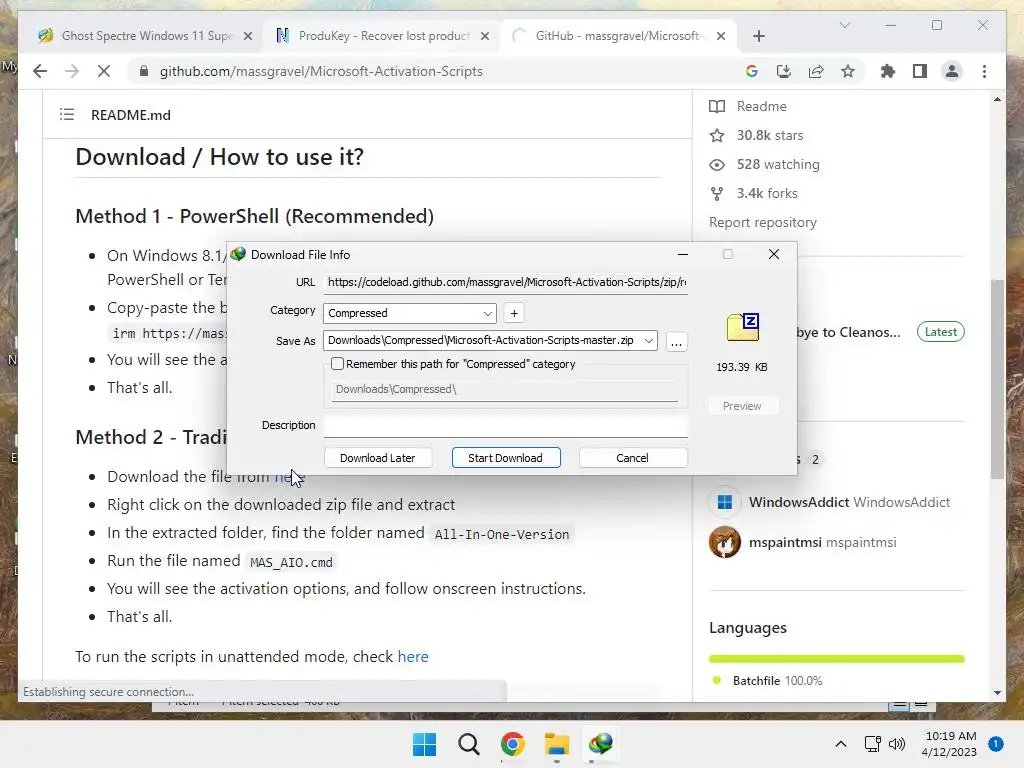Click the unattended mode 'here' link

[x=413, y=656]
